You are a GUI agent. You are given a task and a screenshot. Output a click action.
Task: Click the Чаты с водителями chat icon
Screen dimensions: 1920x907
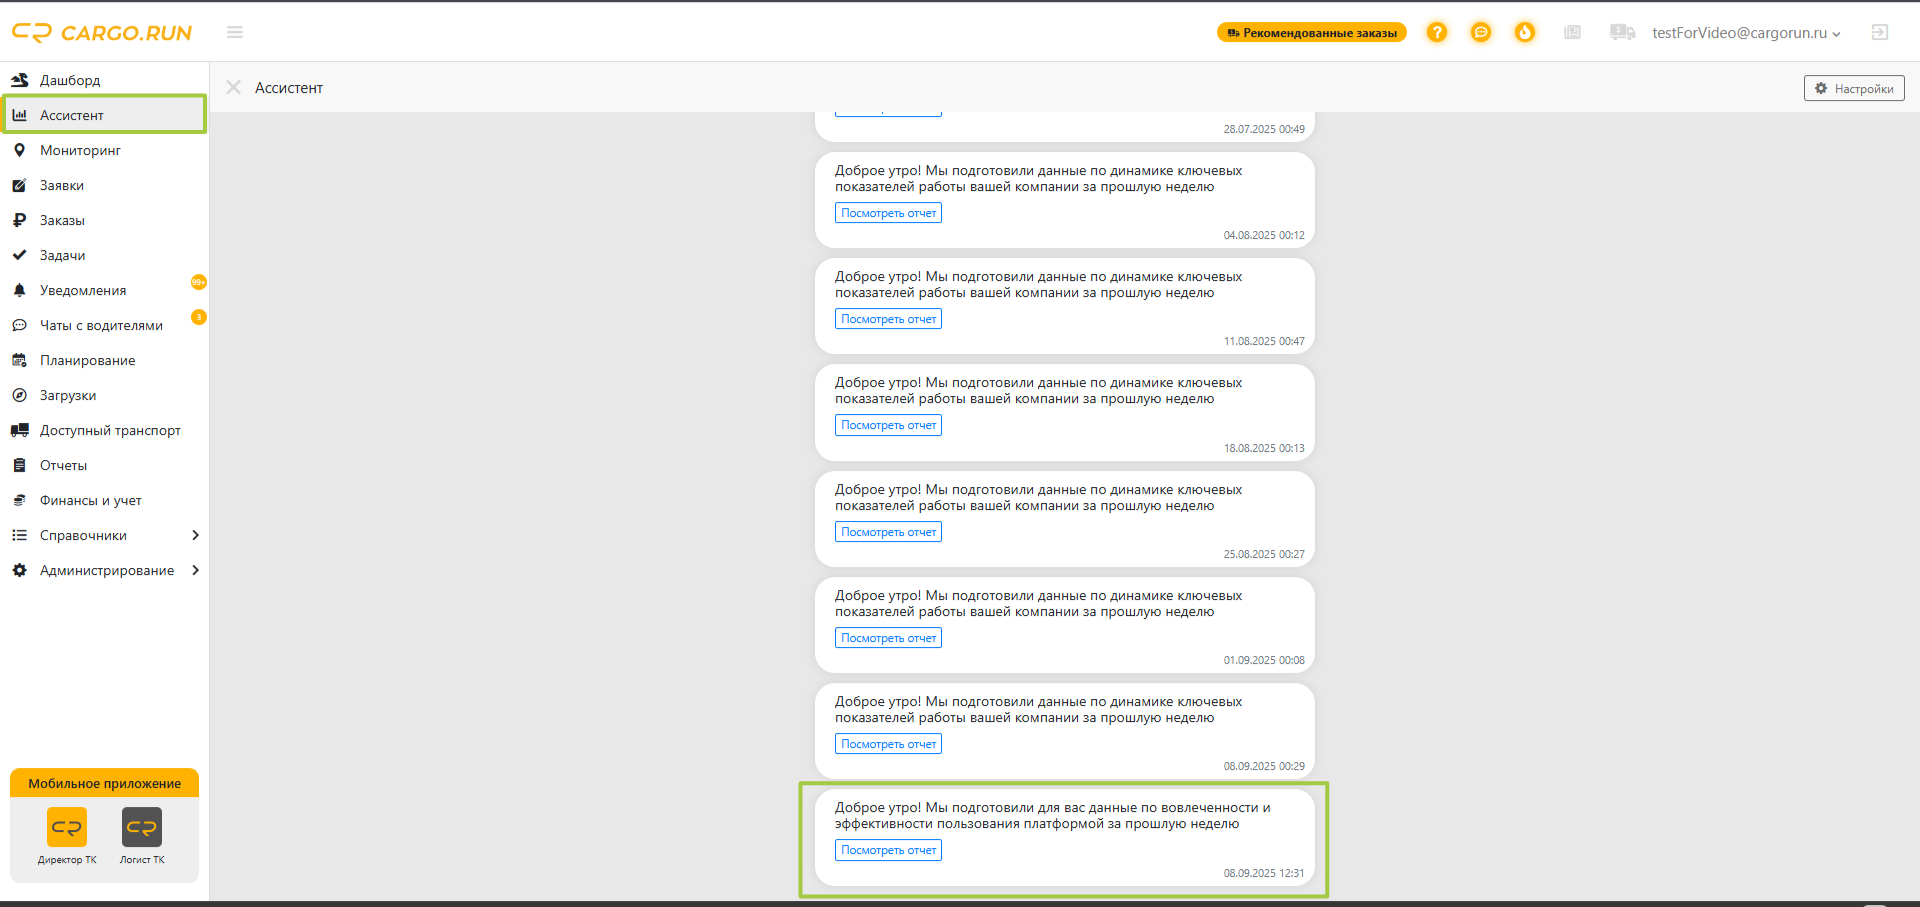tap(19, 325)
